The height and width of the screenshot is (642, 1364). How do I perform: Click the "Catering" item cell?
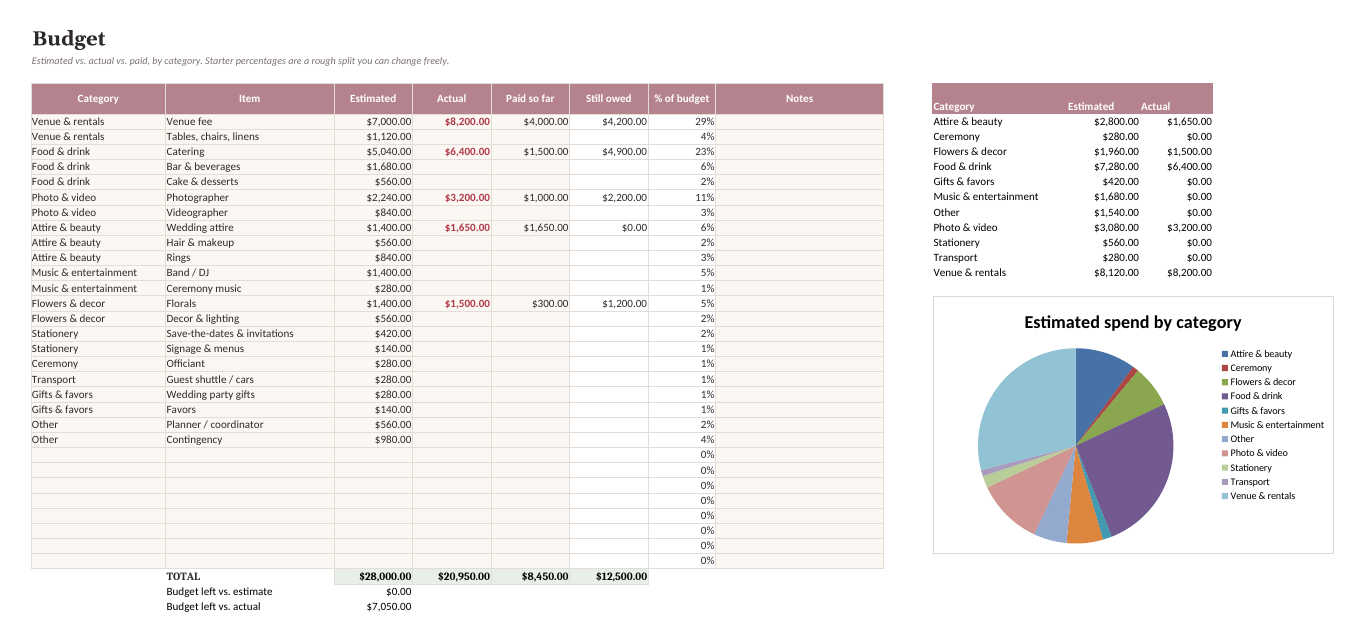click(x=250, y=152)
